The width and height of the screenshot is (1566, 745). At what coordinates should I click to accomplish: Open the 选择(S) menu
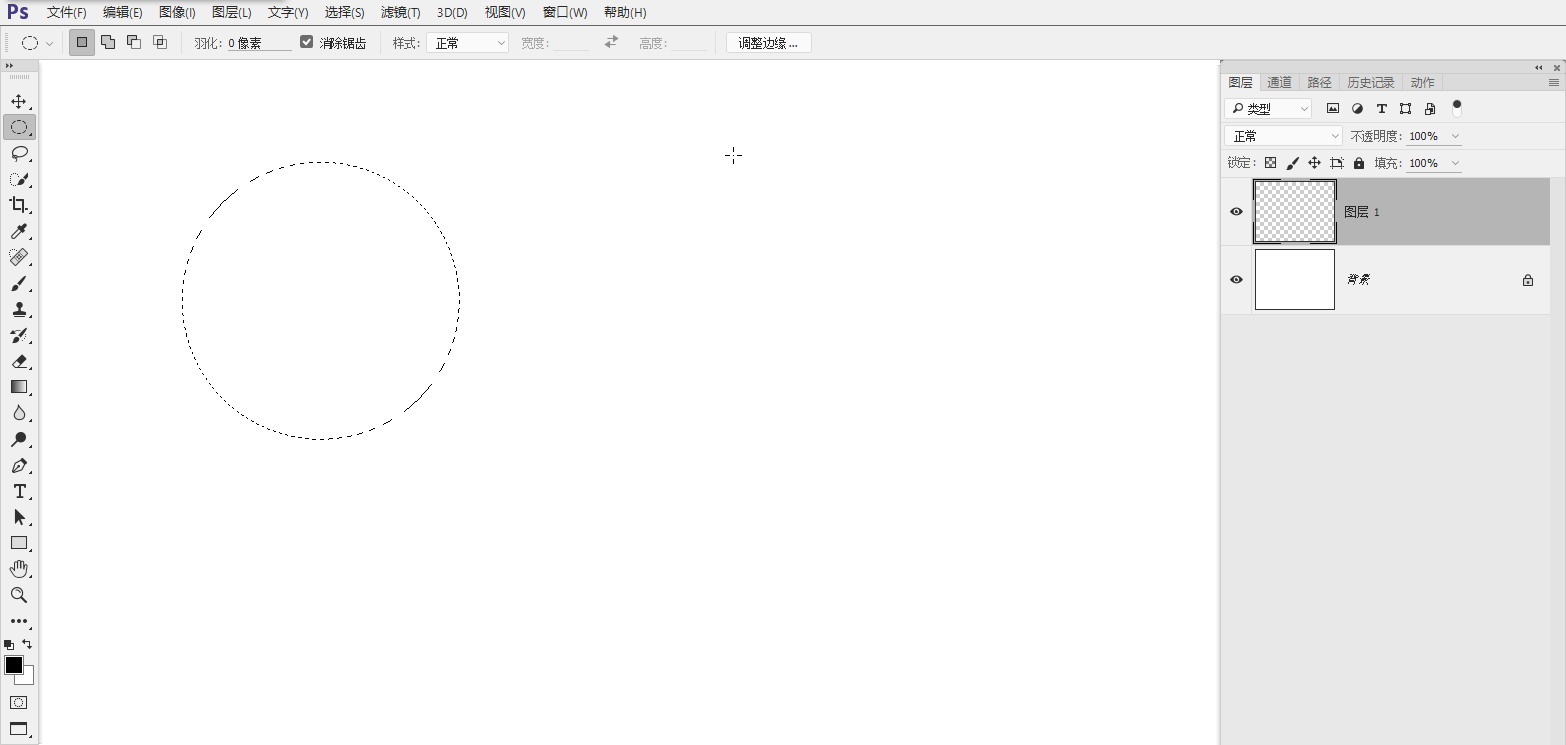pyautogui.click(x=345, y=13)
